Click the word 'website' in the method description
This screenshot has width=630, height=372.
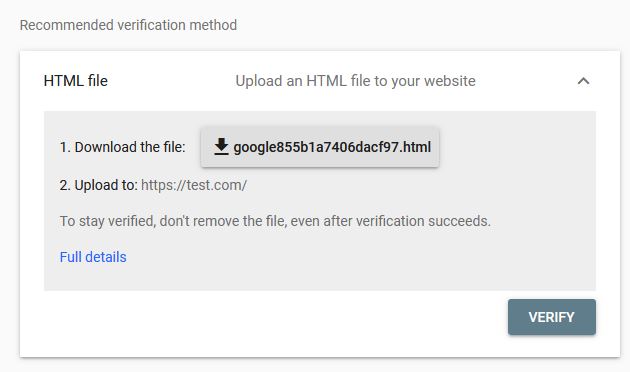click(x=450, y=81)
